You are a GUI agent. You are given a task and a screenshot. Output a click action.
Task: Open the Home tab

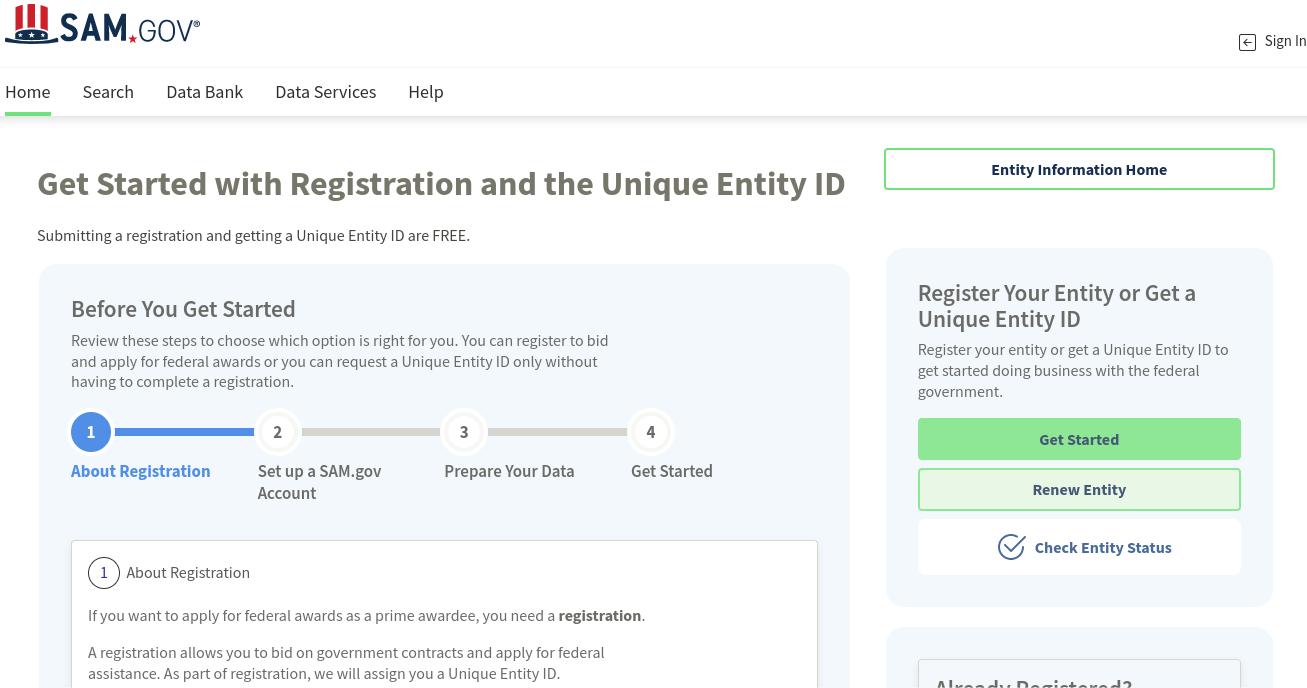(x=28, y=92)
